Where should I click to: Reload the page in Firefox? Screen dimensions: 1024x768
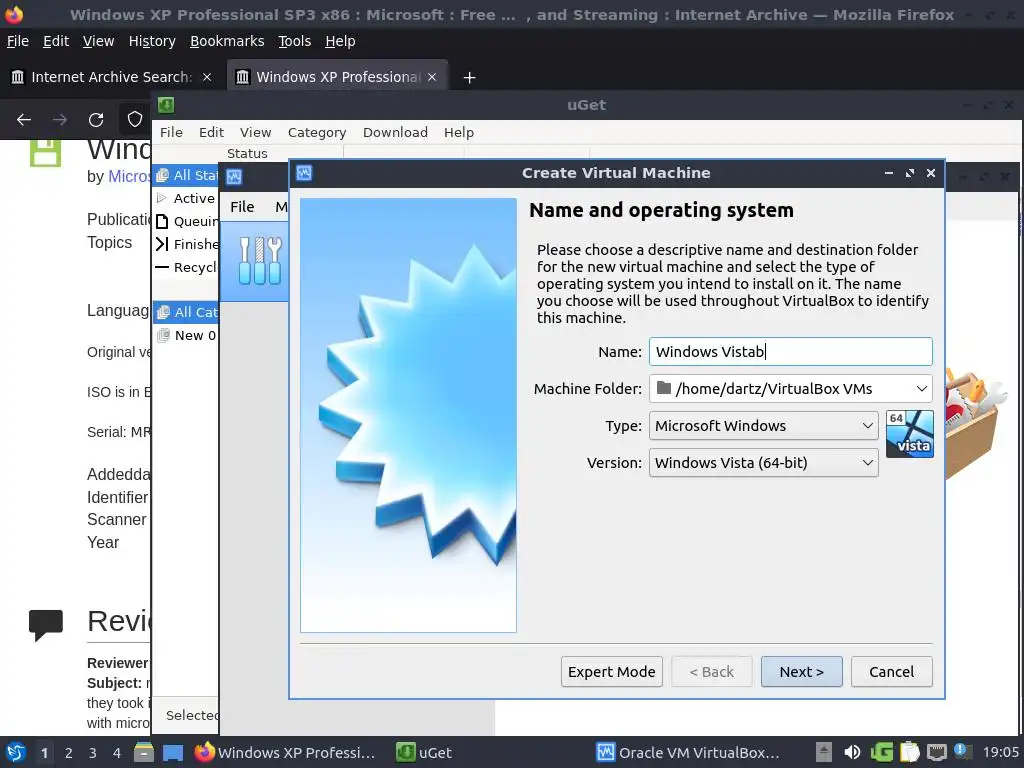click(x=96, y=120)
